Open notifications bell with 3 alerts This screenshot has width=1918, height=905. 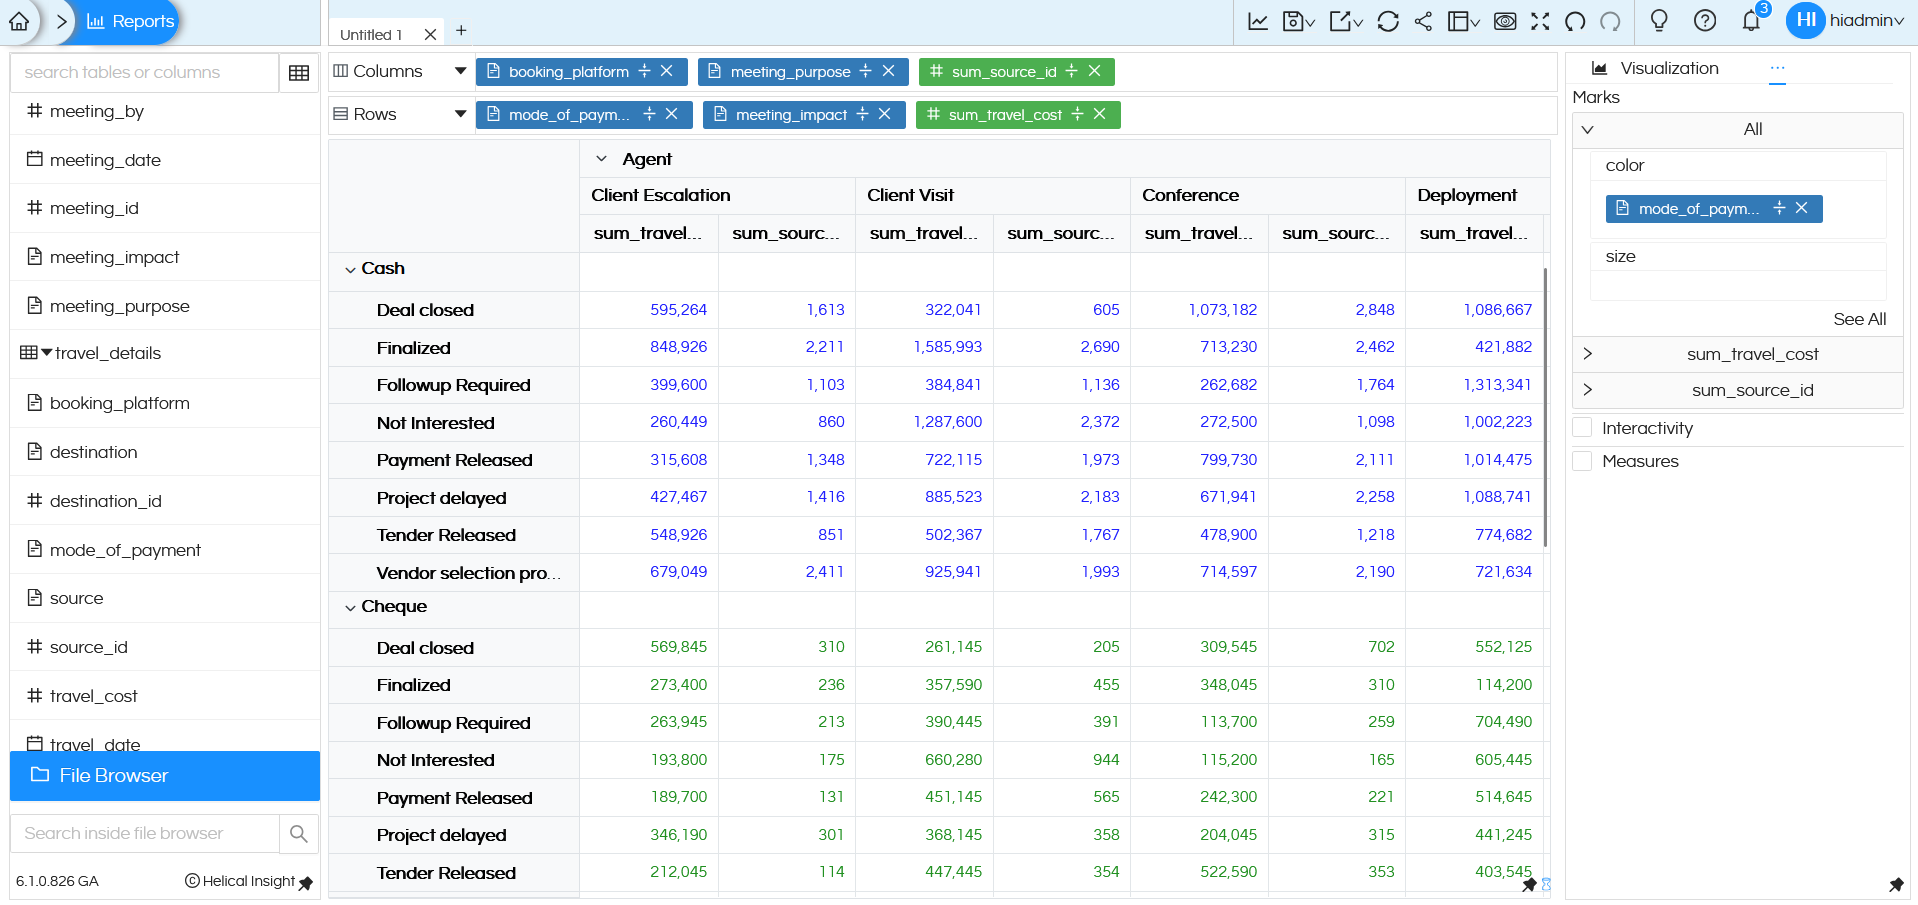click(1751, 22)
